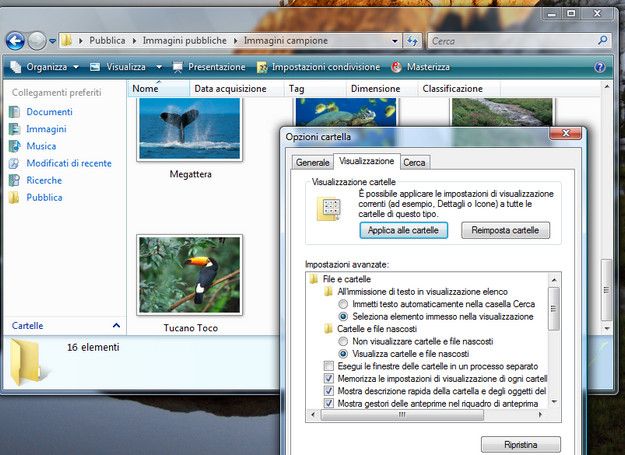
Task: Switch to the Generale tab
Action: pos(312,163)
